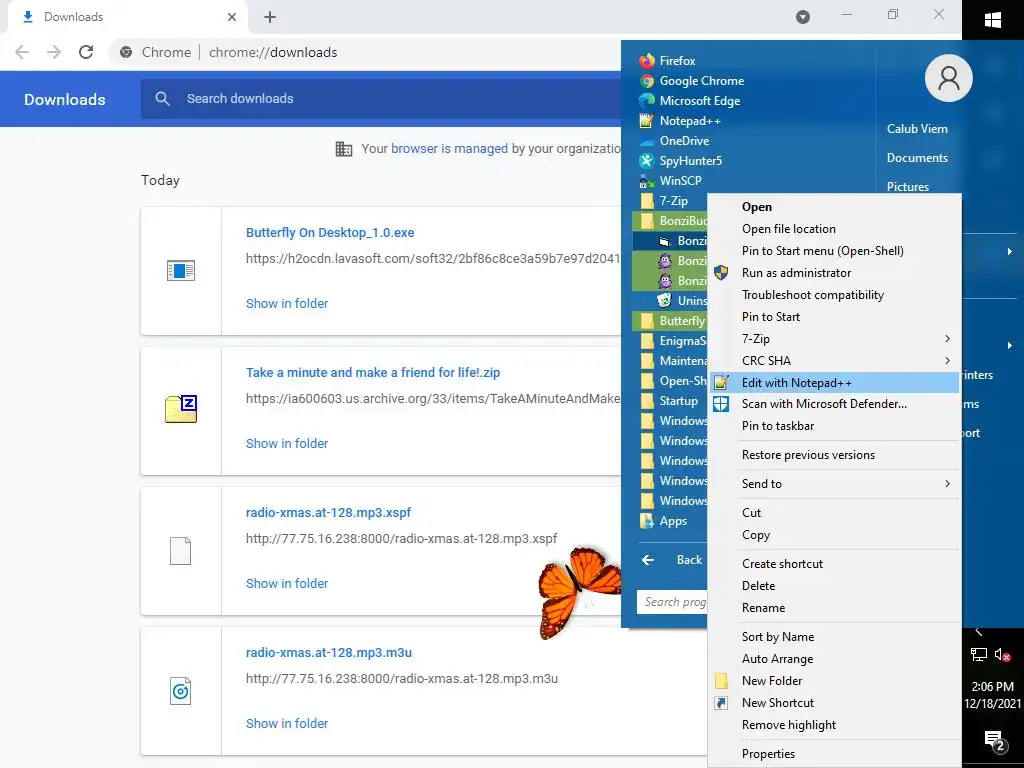Image resolution: width=1024 pixels, height=768 pixels.
Task: Select Scan with Microsoft Defender
Action: coord(834,404)
